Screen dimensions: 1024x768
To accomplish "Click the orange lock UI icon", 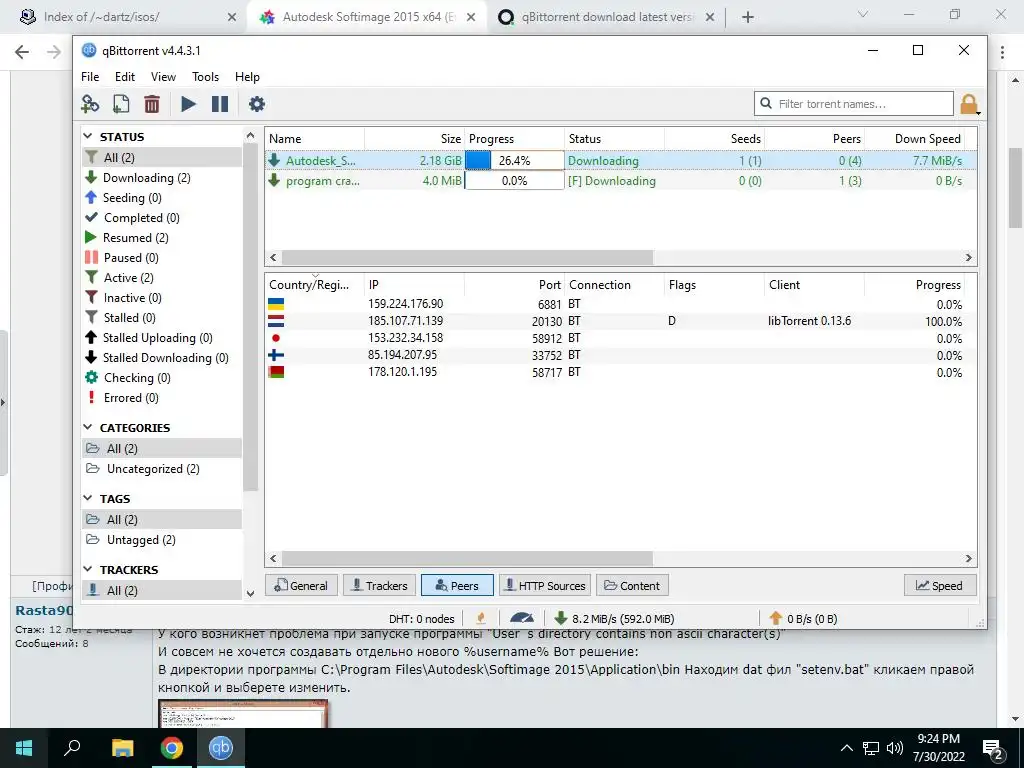I will (x=969, y=104).
